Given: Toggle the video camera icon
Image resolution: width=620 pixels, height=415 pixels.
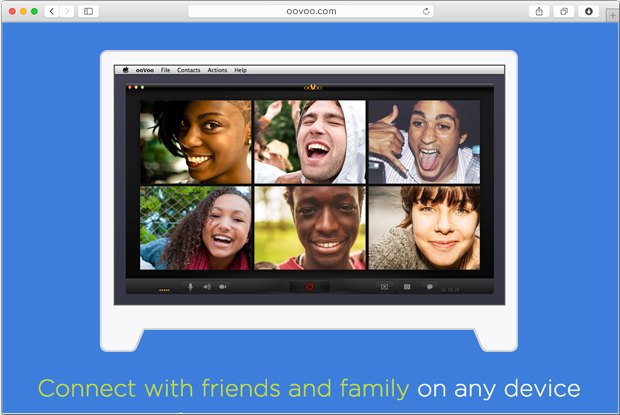Looking at the screenshot, I should [223, 287].
